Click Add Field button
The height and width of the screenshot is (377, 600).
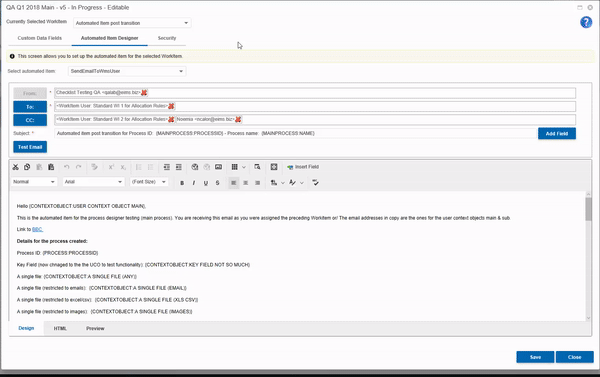557,134
